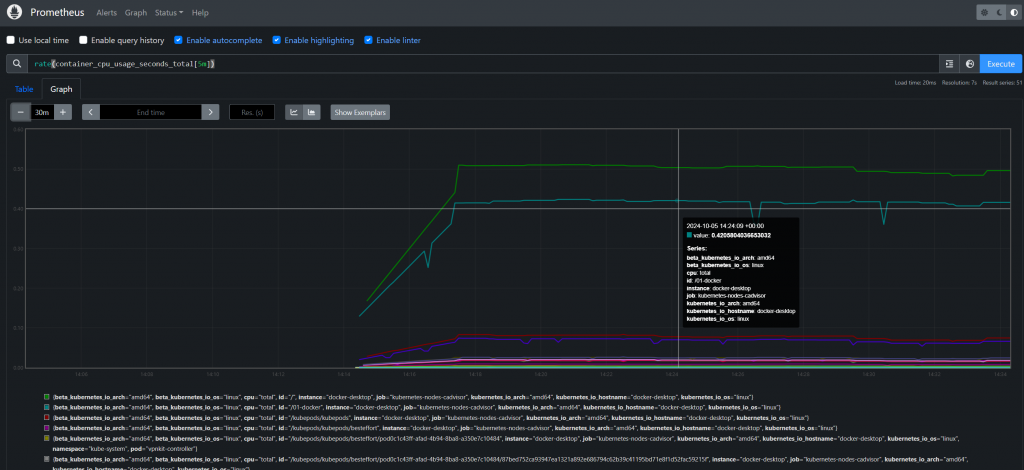Click the Load time: 20ms text
Viewport: 1024px width, 470px height.
point(916,83)
